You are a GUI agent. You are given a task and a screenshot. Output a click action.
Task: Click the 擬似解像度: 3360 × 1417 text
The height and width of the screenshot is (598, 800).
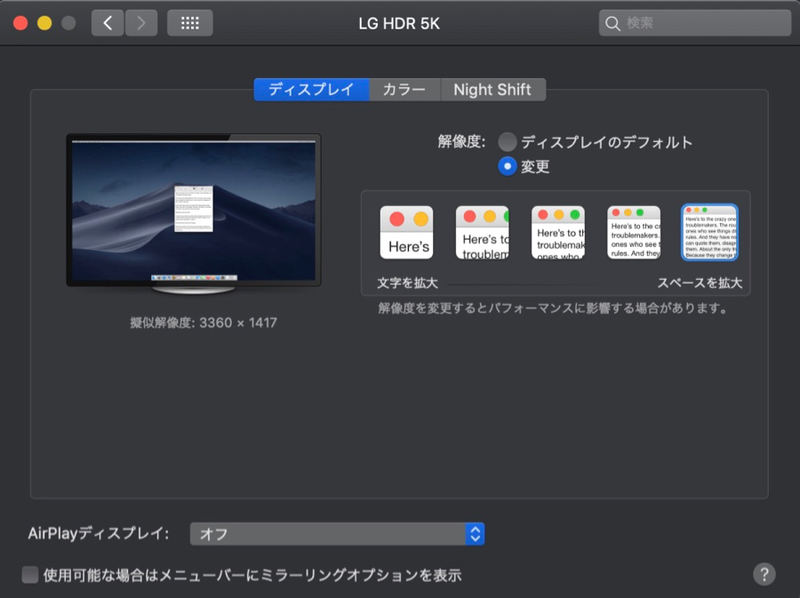204,322
